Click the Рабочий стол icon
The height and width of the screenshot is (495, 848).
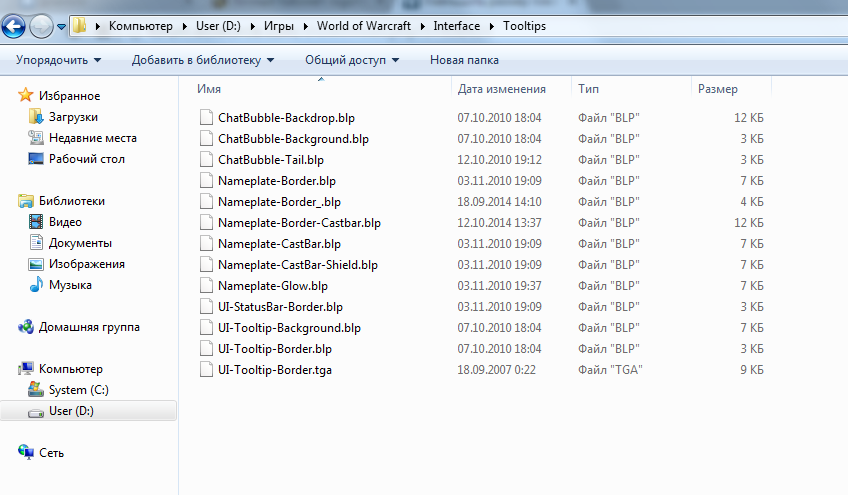coord(36,159)
